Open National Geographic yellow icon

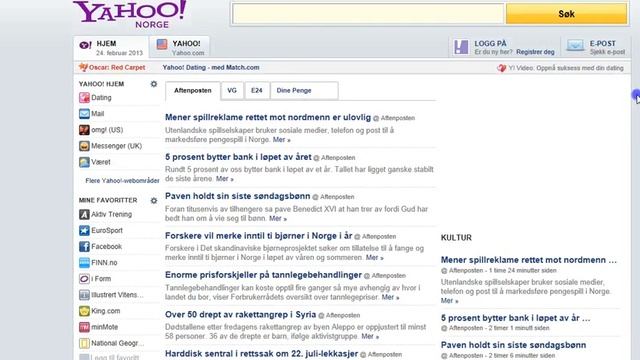point(84,343)
